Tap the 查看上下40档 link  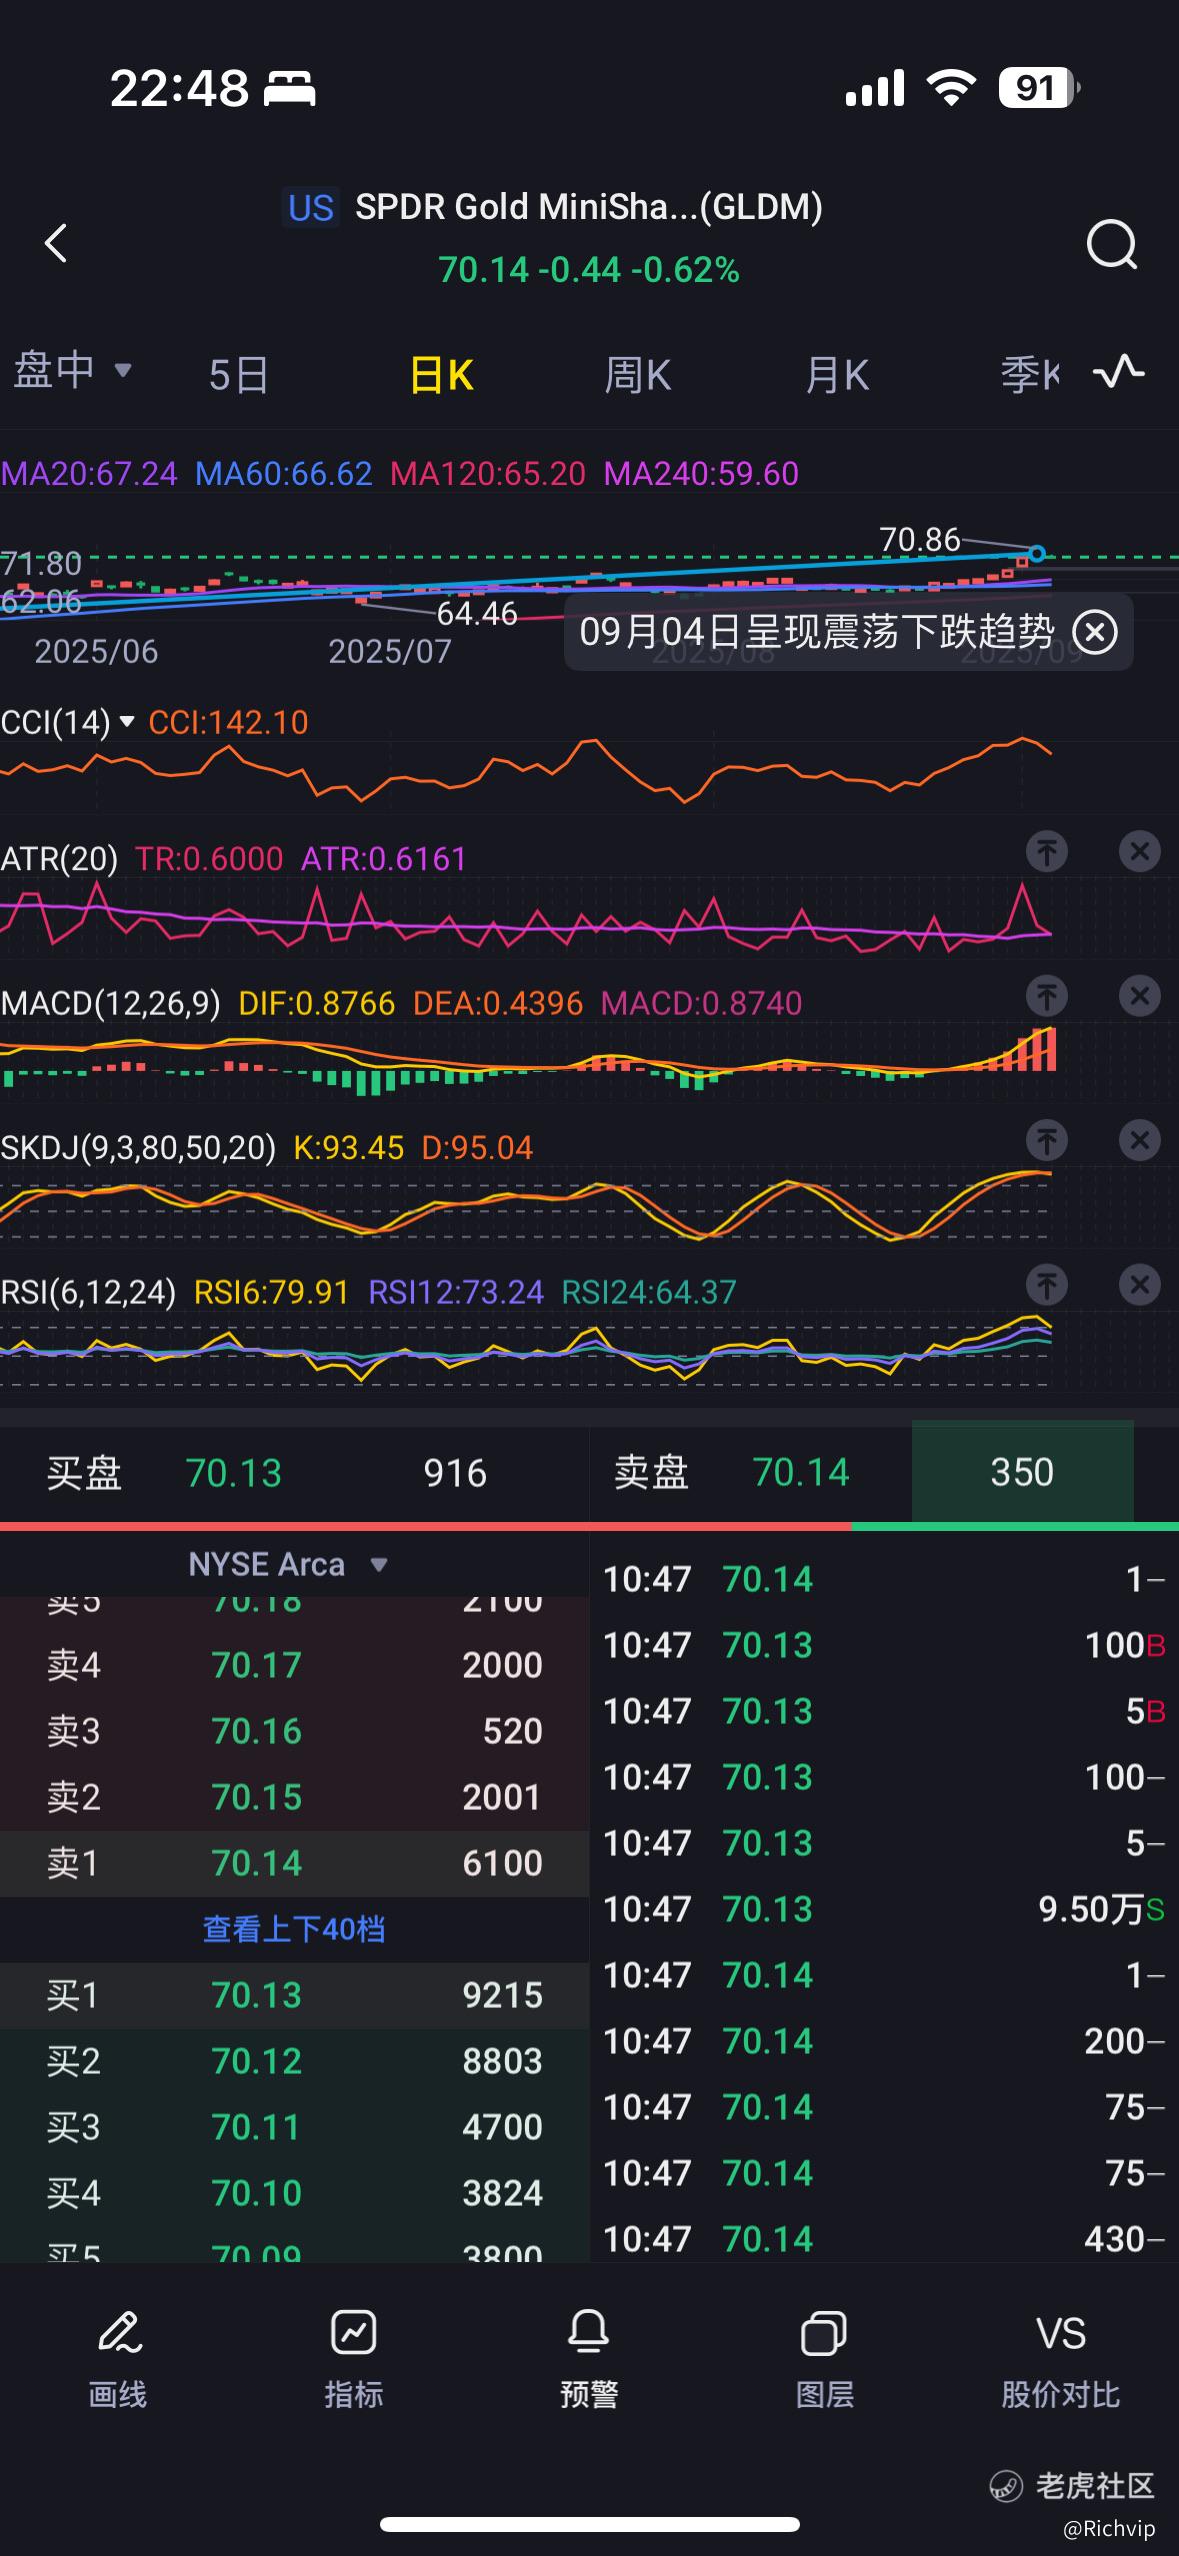[294, 1929]
